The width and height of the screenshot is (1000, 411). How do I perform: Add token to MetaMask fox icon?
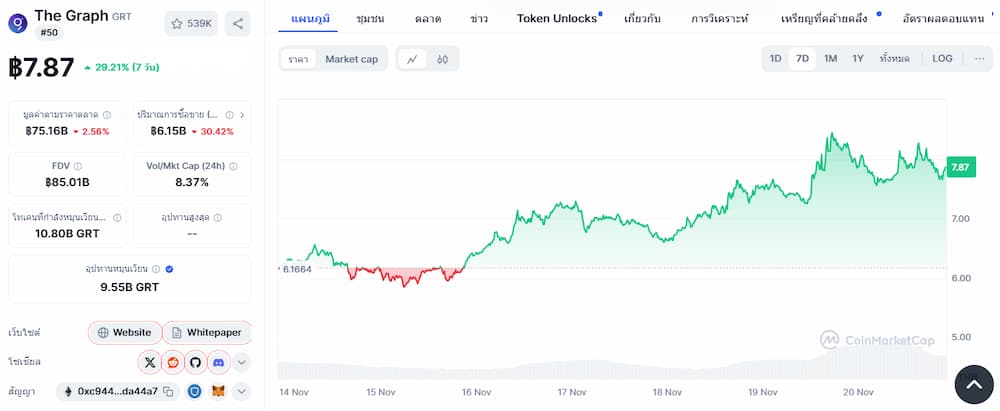[x=219, y=391]
